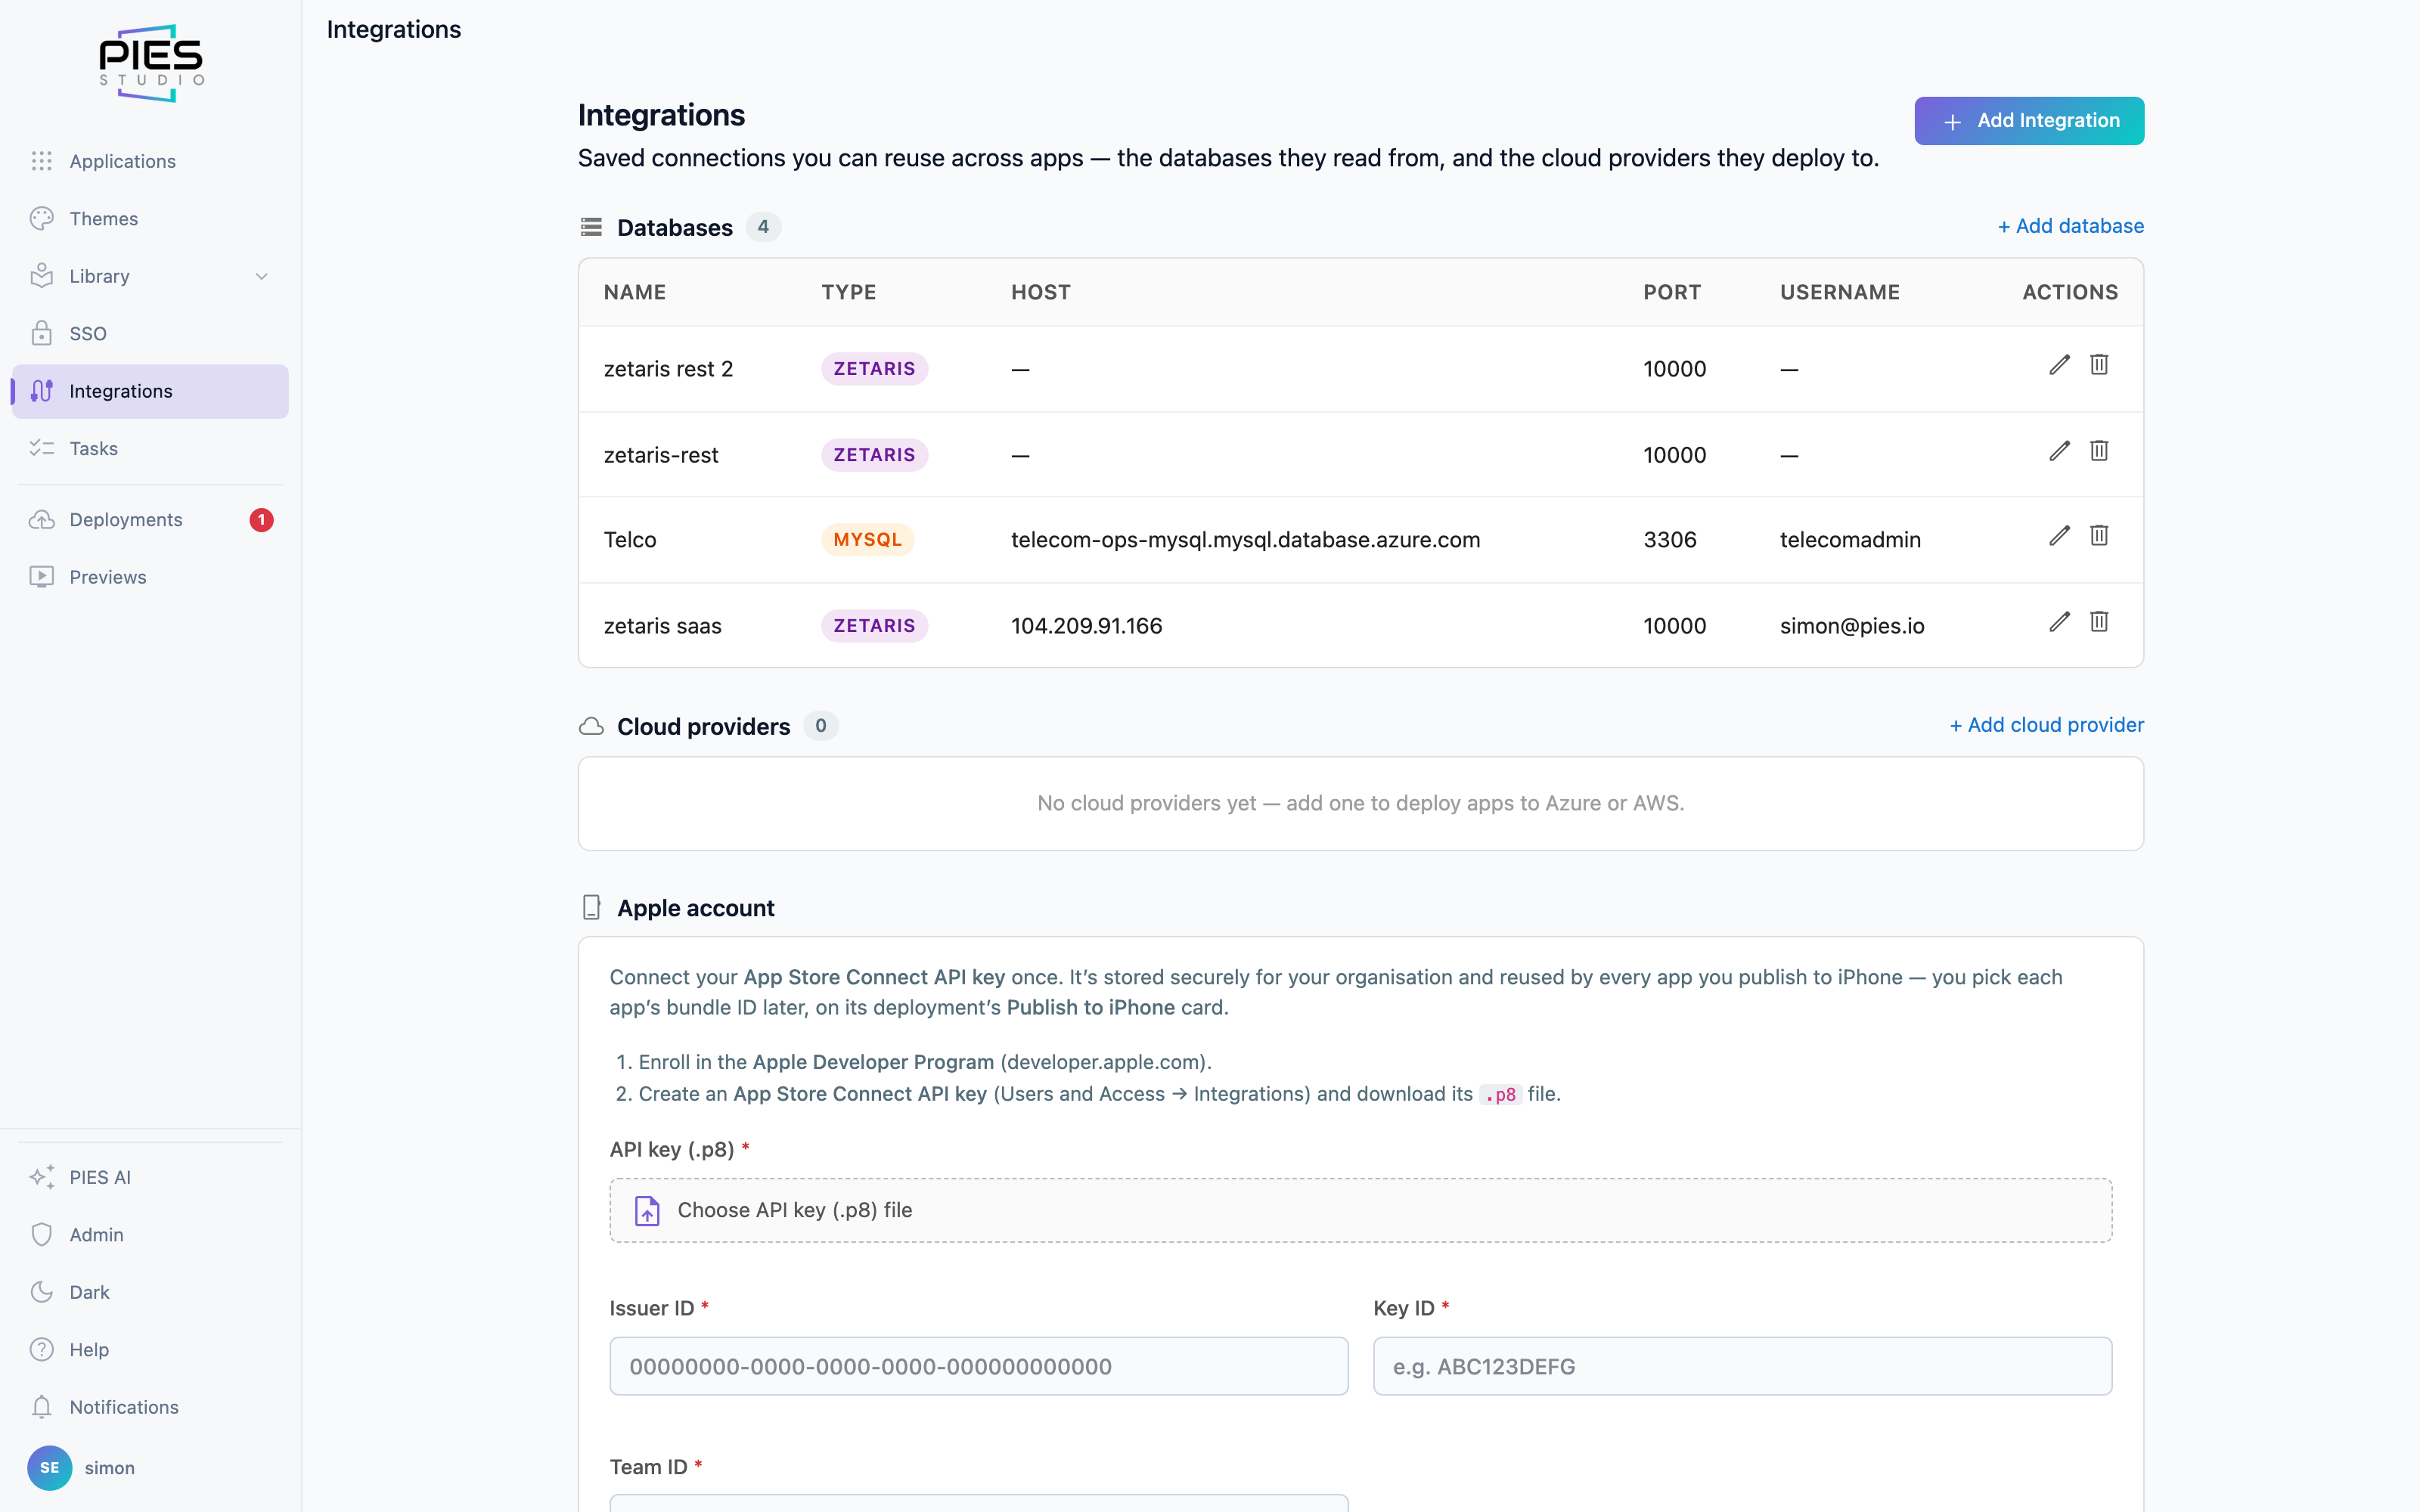
Task: Click the Help question-mark icon
Action: tap(41, 1350)
